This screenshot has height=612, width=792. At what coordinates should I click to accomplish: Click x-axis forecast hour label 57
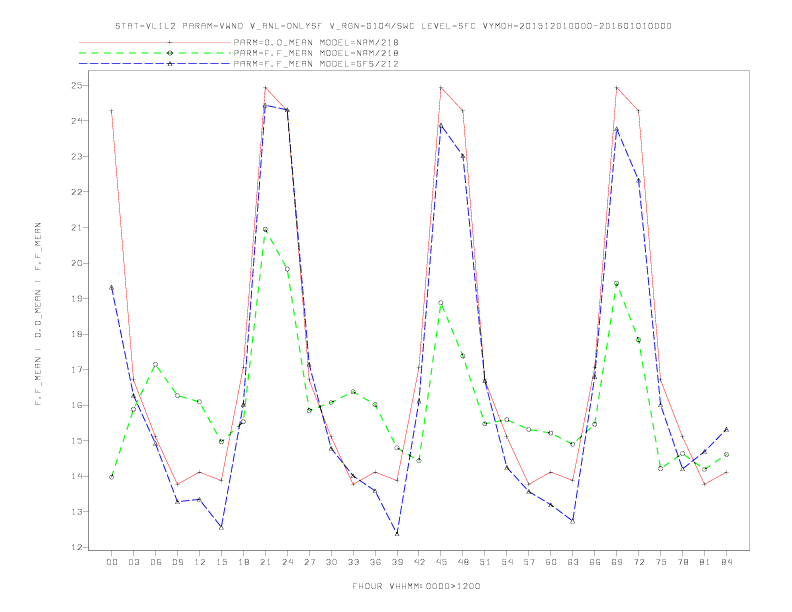(x=529, y=562)
